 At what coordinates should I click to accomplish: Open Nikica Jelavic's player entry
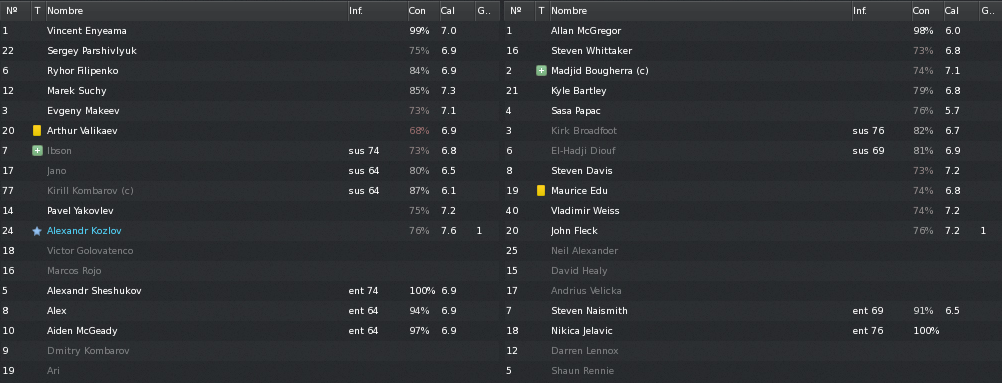pos(753,331)
